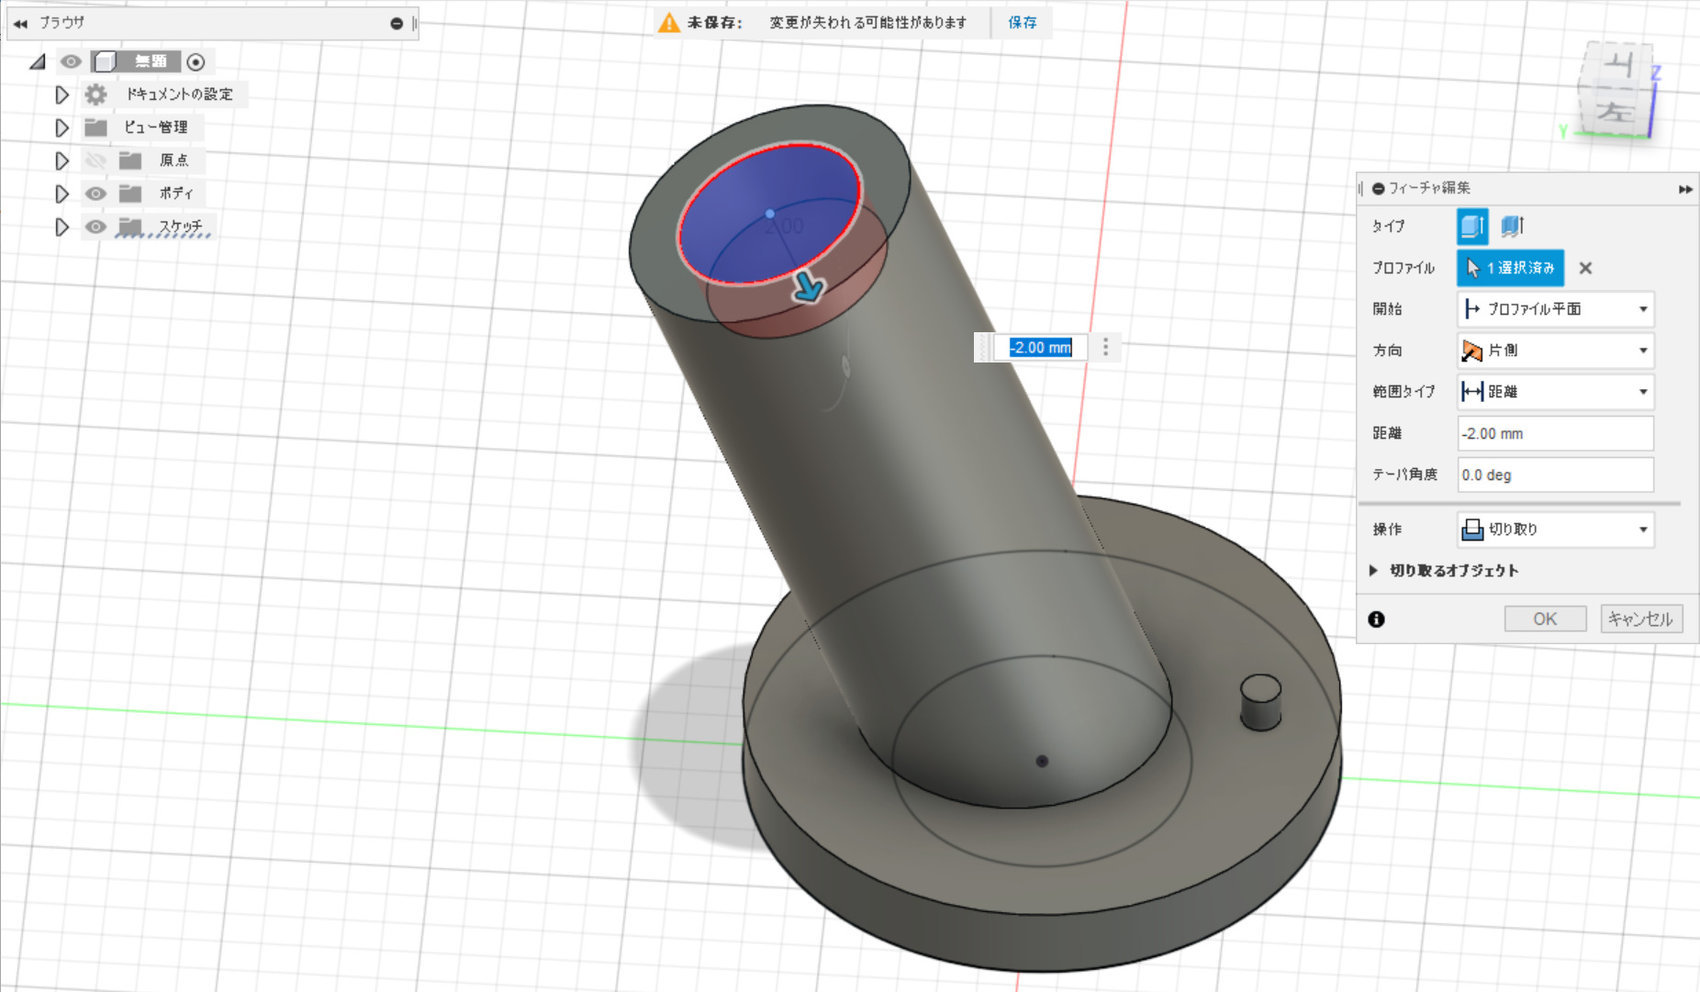Viewport: 1700px width, 992px height.
Task: Expand 原点 tree node
Action: pos(62,161)
